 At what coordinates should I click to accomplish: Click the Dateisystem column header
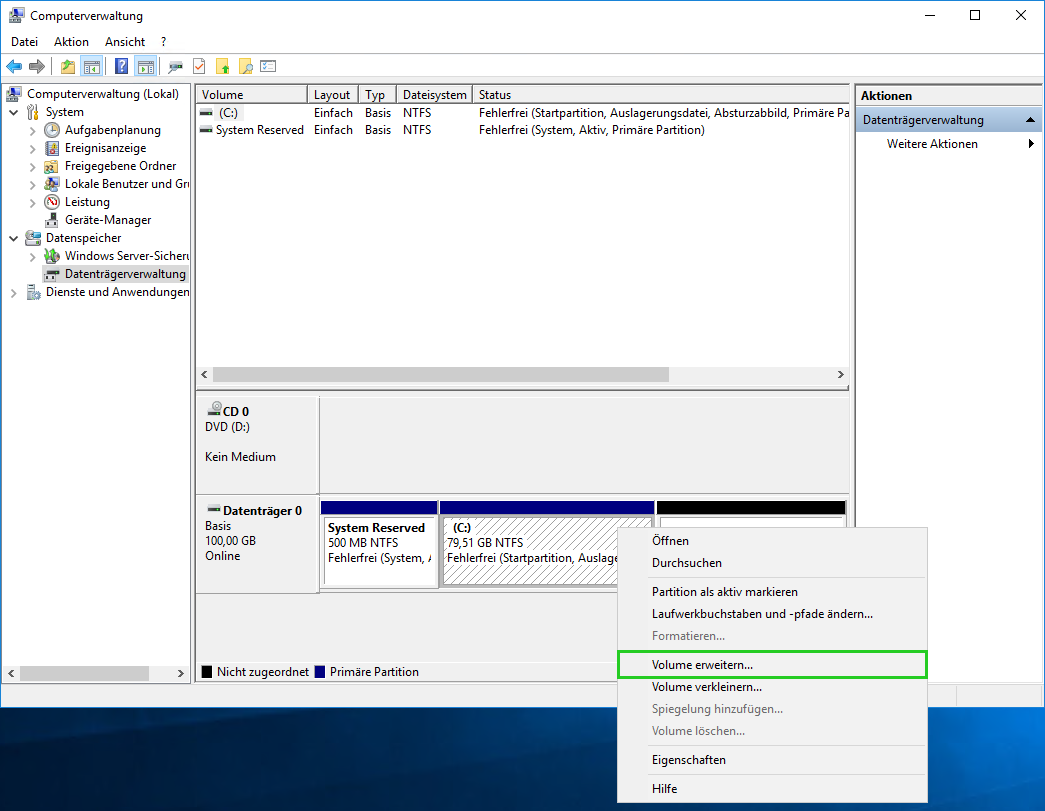tap(434, 95)
